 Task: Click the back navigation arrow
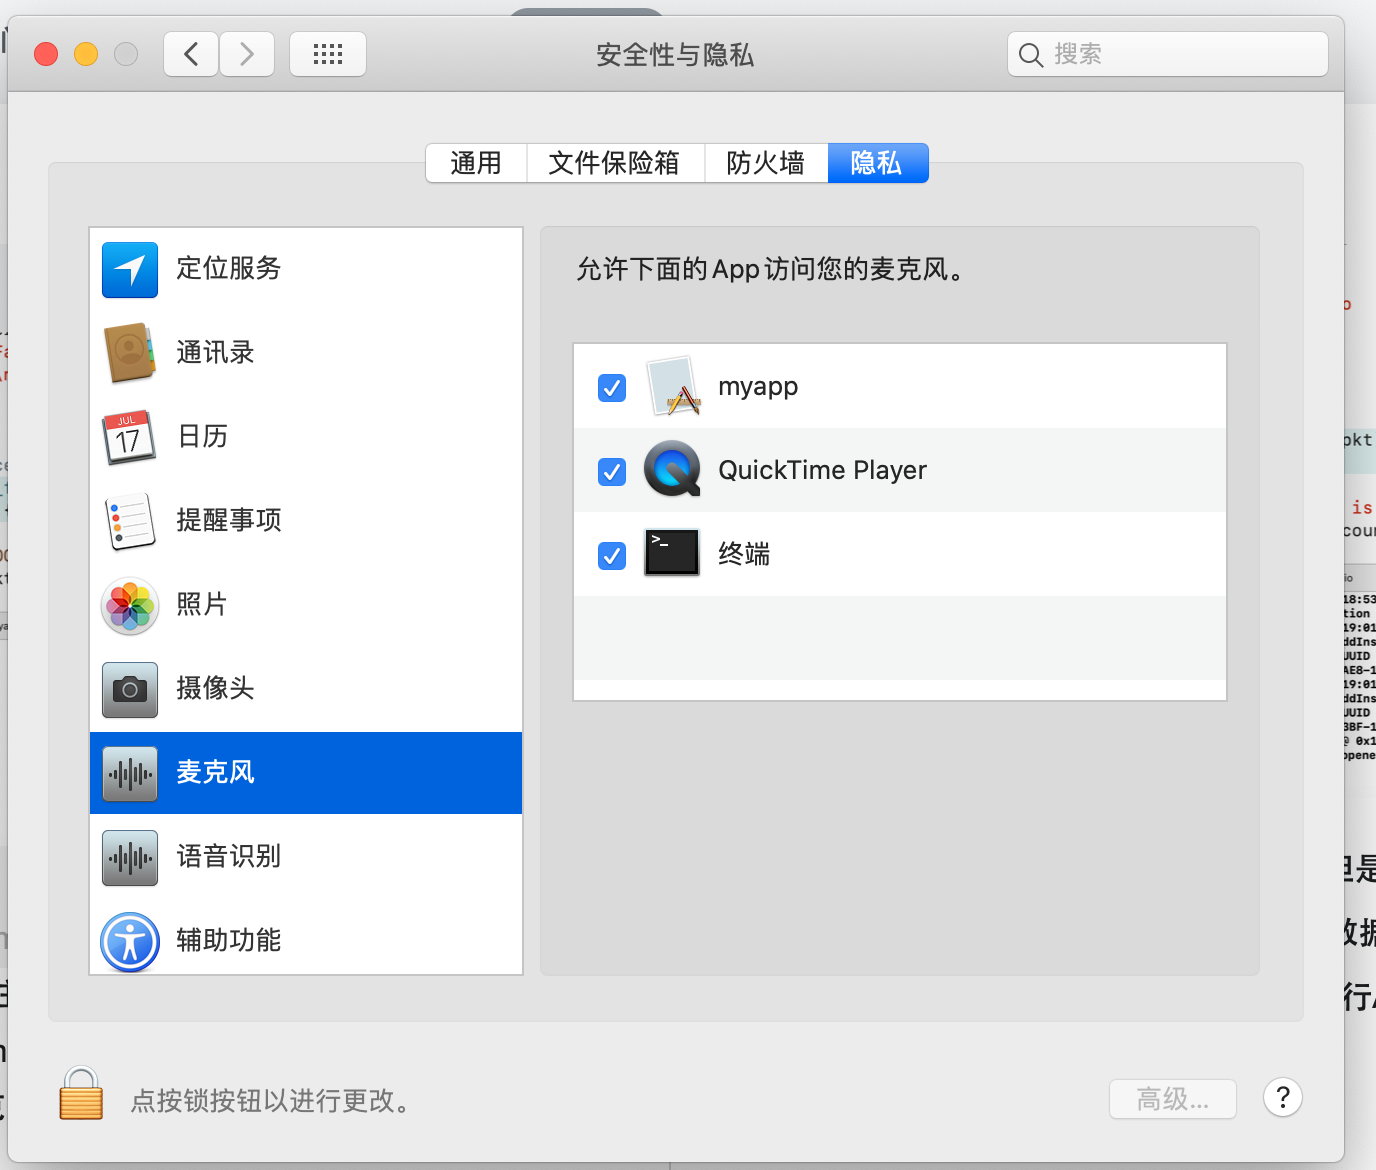pyautogui.click(x=191, y=54)
